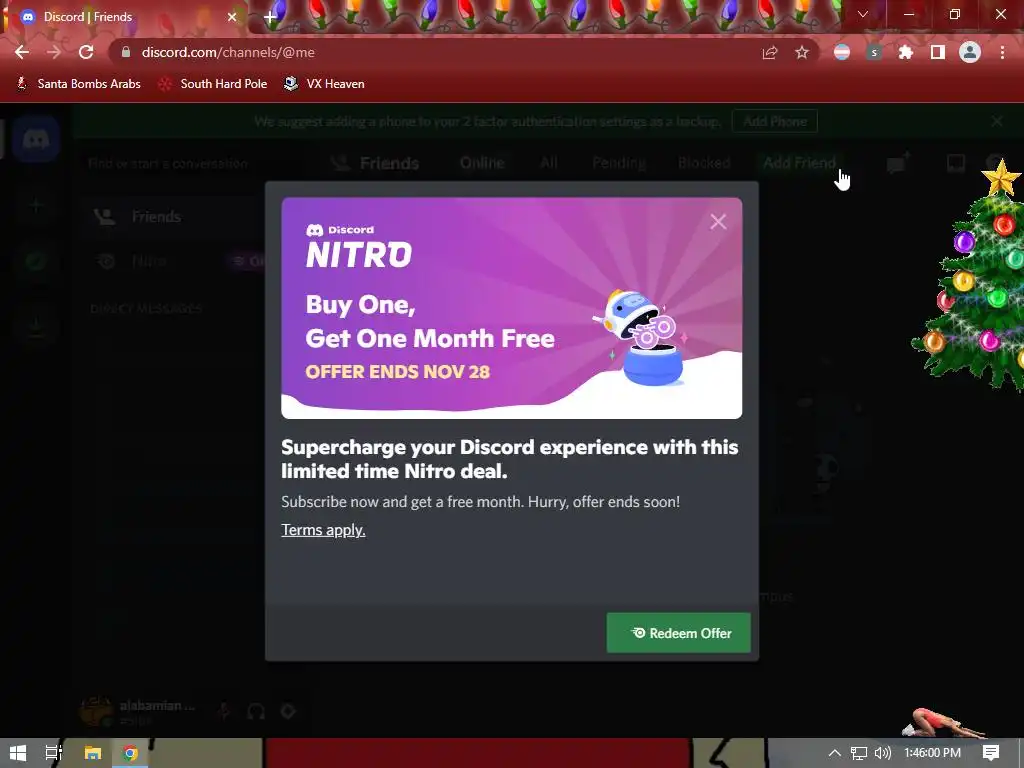Dismiss the 2 factor phone notice
This screenshot has height=768, width=1024.
[997, 121]
